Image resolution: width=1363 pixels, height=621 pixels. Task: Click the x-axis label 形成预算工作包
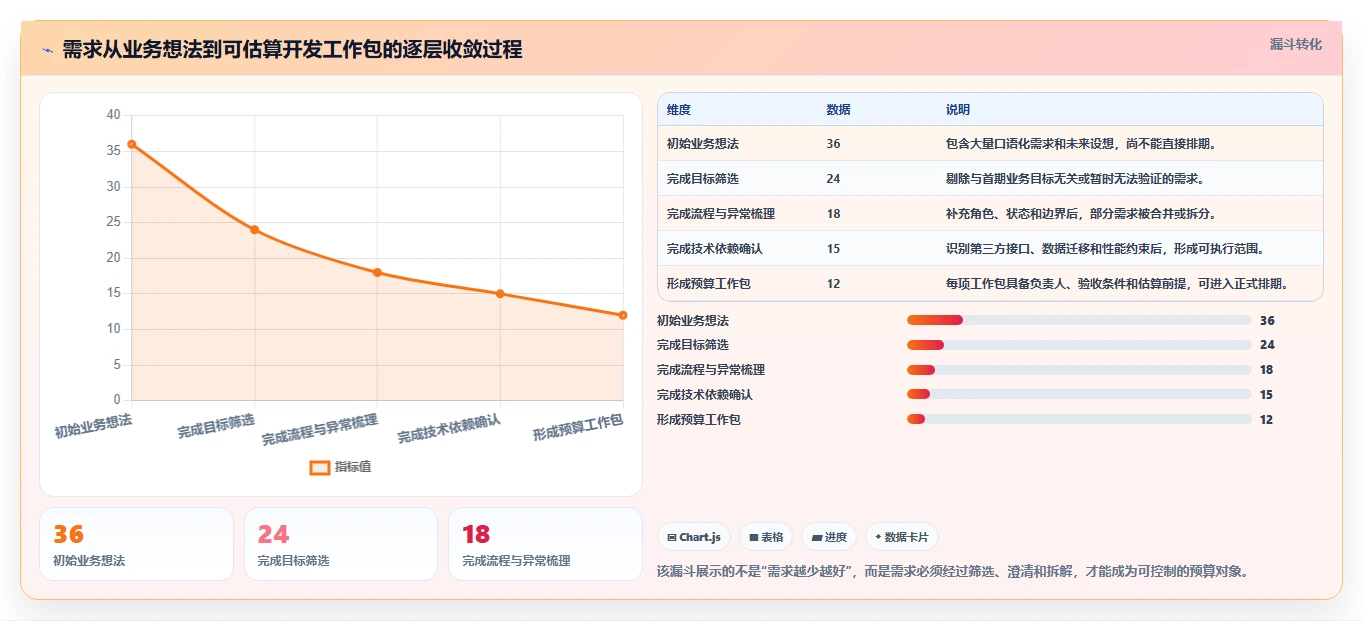point(578,428)
